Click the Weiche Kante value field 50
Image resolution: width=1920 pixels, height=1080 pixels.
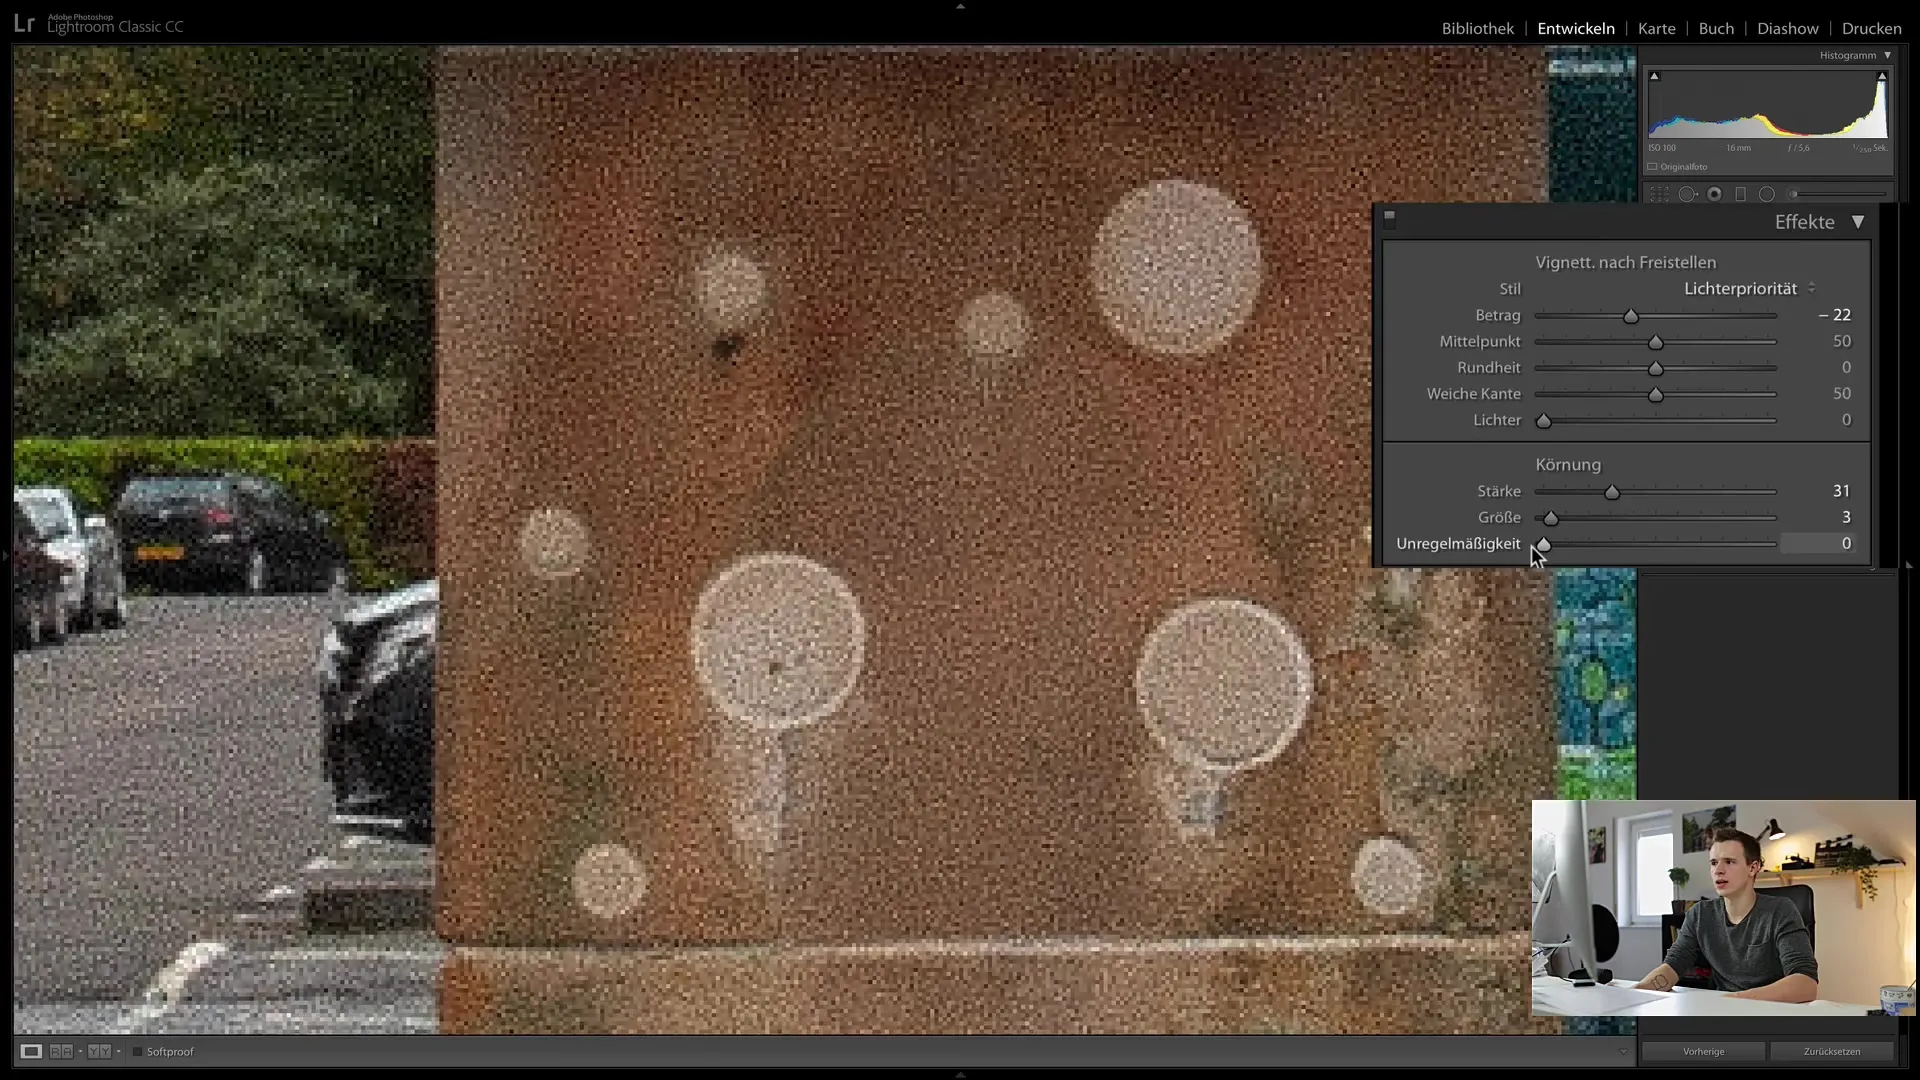(1842, 394)
